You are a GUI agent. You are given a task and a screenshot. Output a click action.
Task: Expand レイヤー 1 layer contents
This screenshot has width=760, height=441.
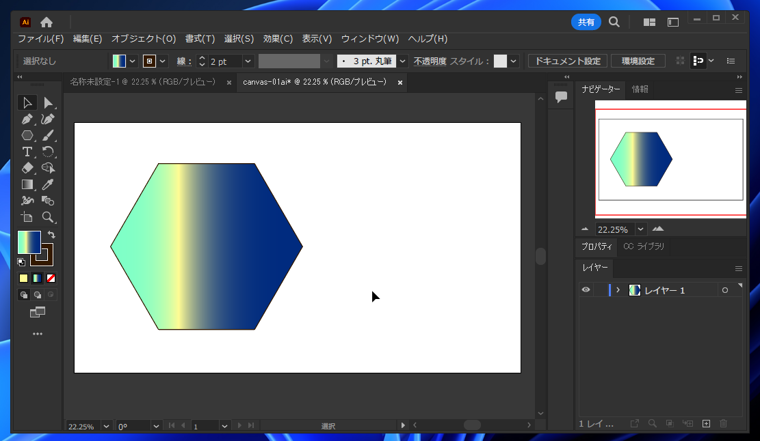pyautogui.click(x=618, y=290)
